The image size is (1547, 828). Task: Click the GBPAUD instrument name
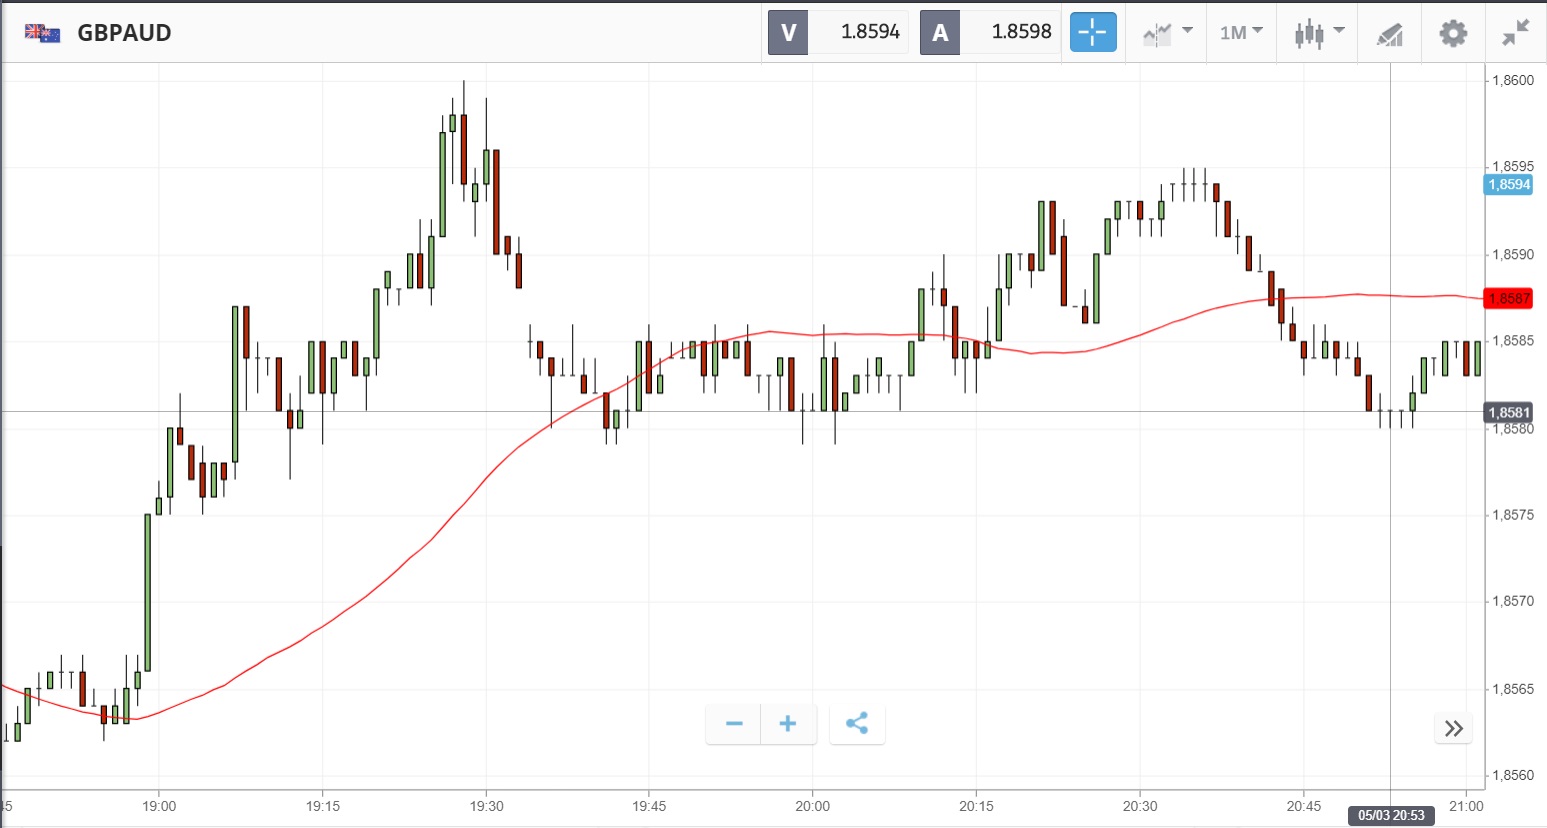[x=124, y=33]
